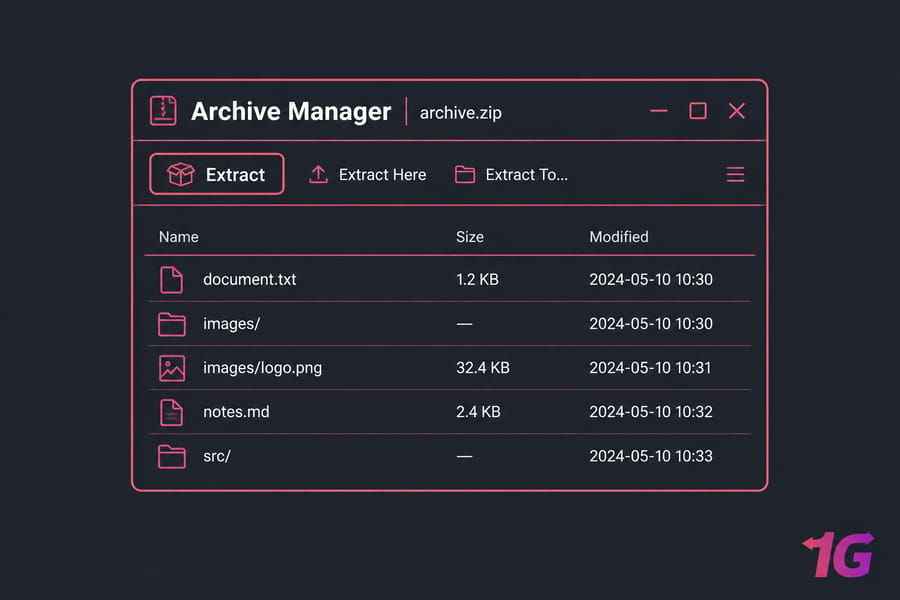Open Extract To... text label

(x=526, y=175)
